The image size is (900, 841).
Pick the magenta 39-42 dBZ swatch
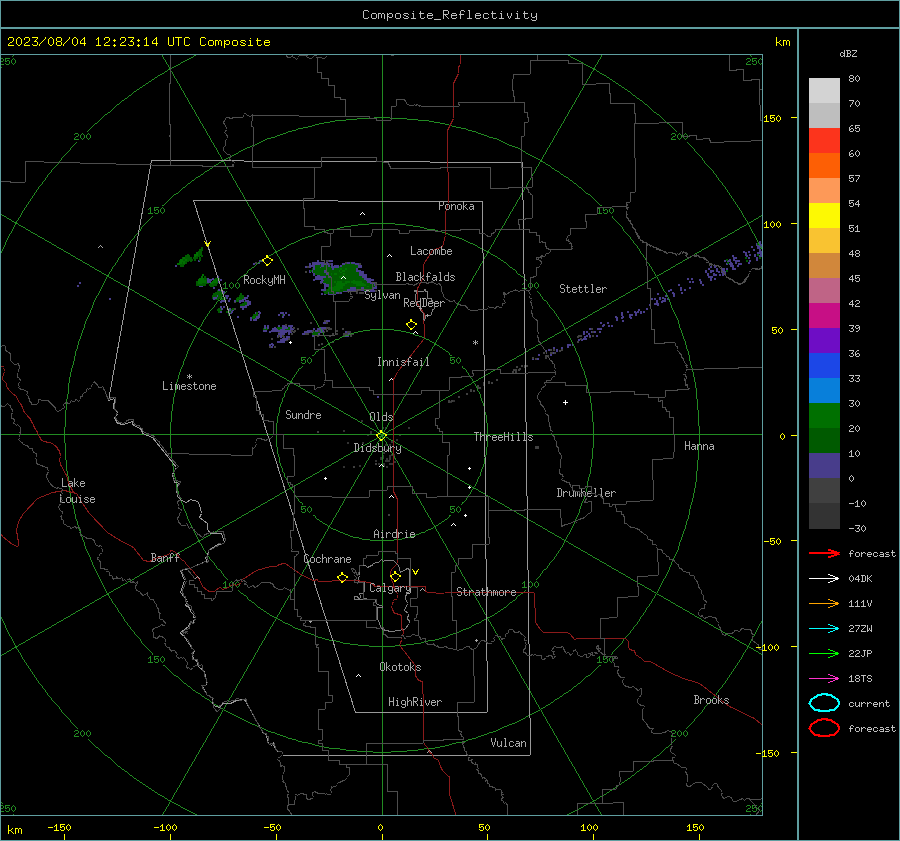click(x=824, y=316)
